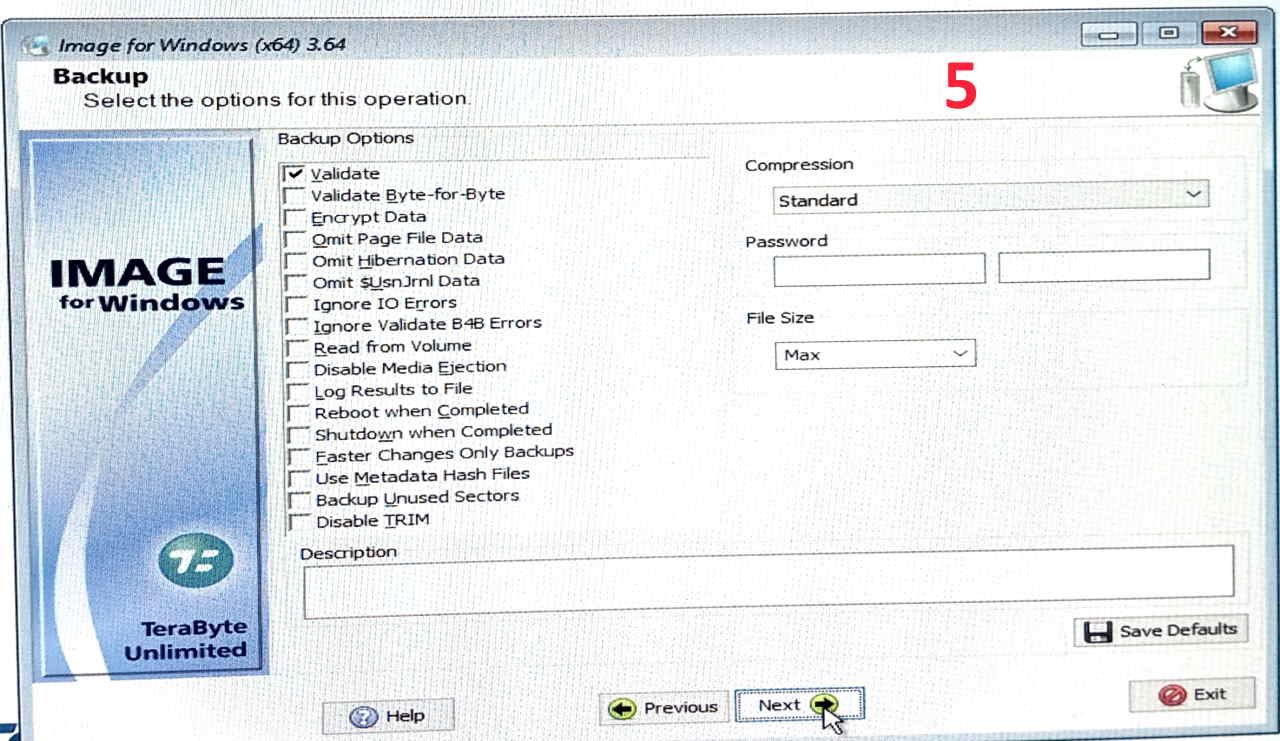The width and height of the screenshot is (1280, 741).
Task: Tick Ignore Validate B4B Errors
Action: [296, 326]
